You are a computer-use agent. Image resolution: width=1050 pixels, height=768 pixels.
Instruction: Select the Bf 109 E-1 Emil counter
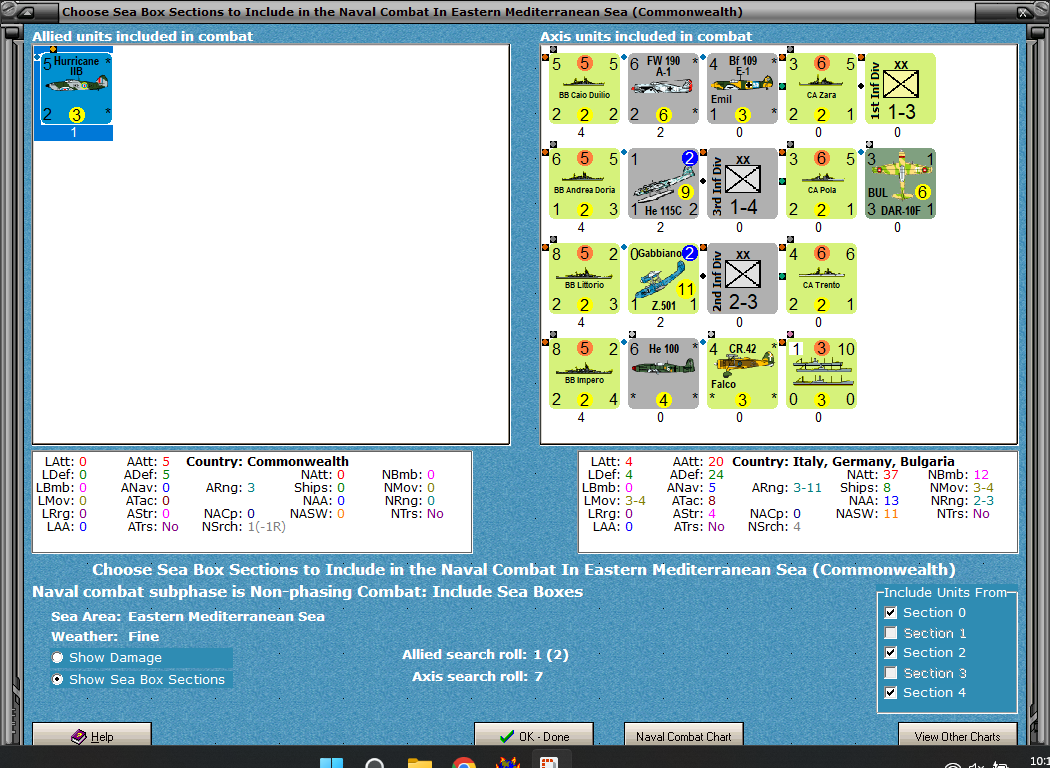click(x=742, y=88)
